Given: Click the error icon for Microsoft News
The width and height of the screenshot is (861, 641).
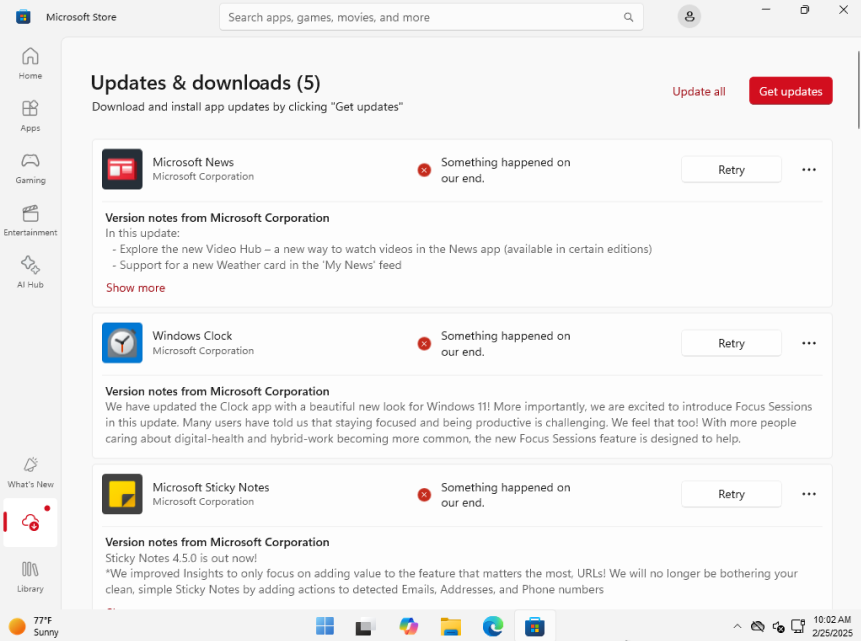Looking at the screenshot, I should click(x=424, y=170).
